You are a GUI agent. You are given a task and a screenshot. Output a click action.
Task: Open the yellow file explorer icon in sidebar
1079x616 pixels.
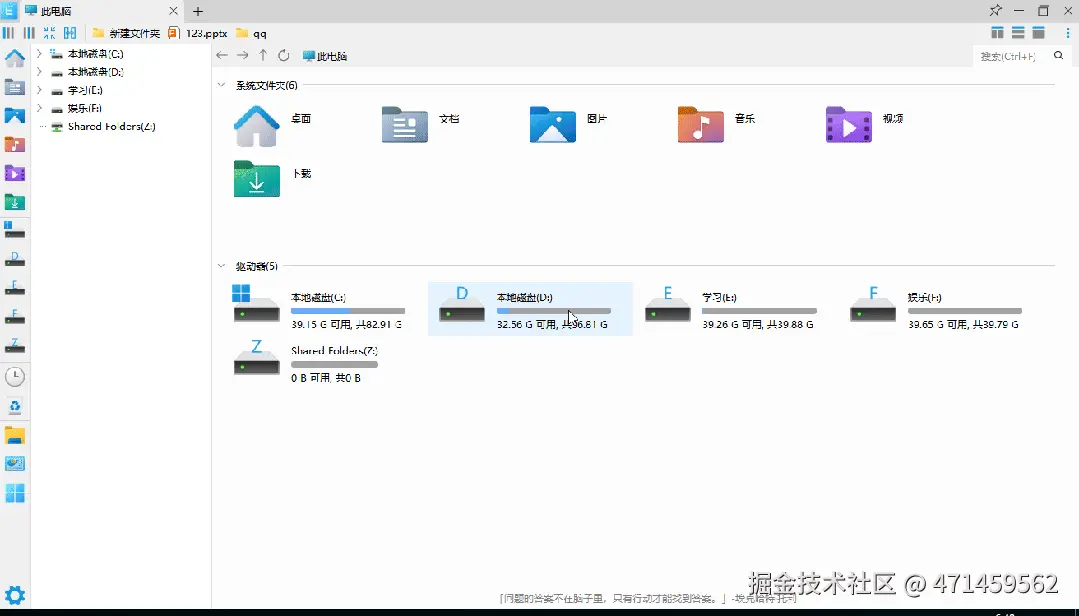(14, 435)
